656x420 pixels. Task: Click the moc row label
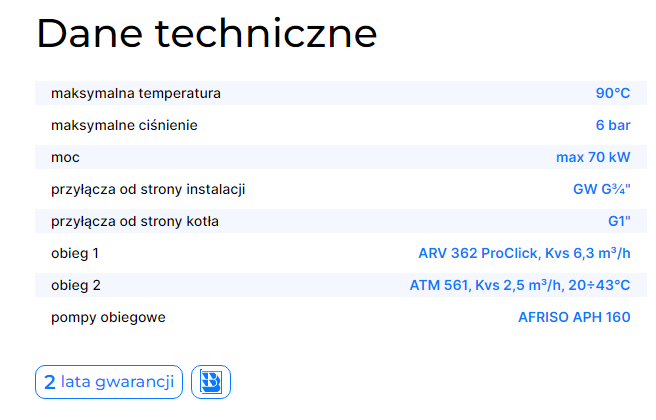(65, 158)
